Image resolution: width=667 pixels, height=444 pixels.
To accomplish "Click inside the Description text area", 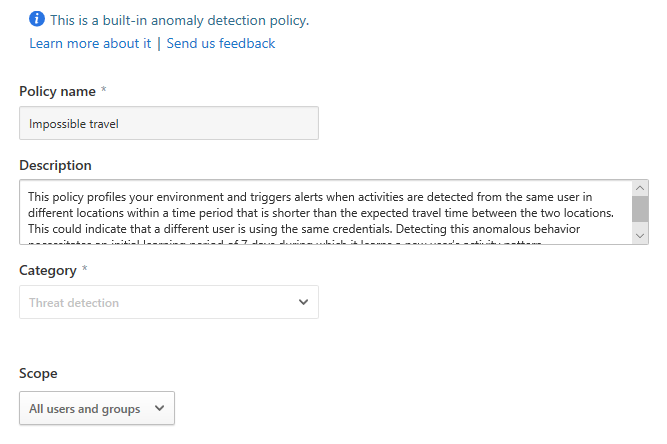I will pos(320,212).
